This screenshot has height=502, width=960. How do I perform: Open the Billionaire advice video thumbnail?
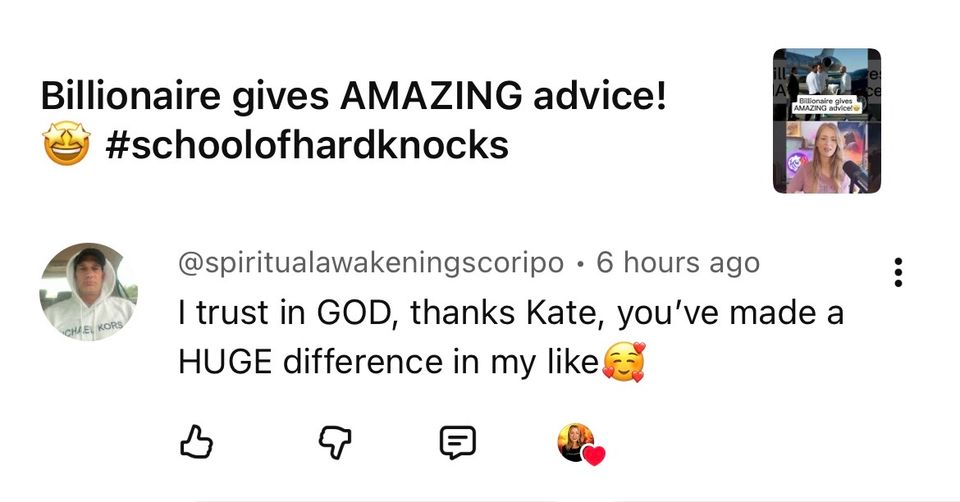point(826,120)
